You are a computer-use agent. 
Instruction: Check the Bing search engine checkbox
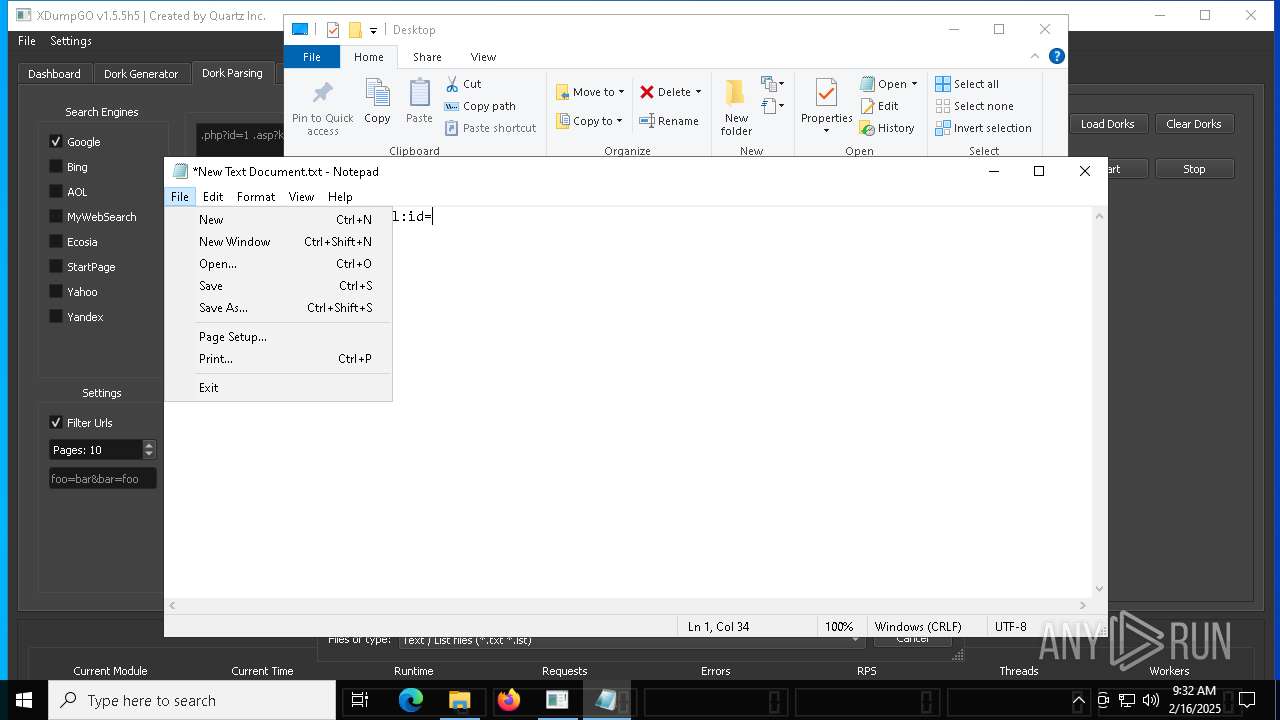56,167
